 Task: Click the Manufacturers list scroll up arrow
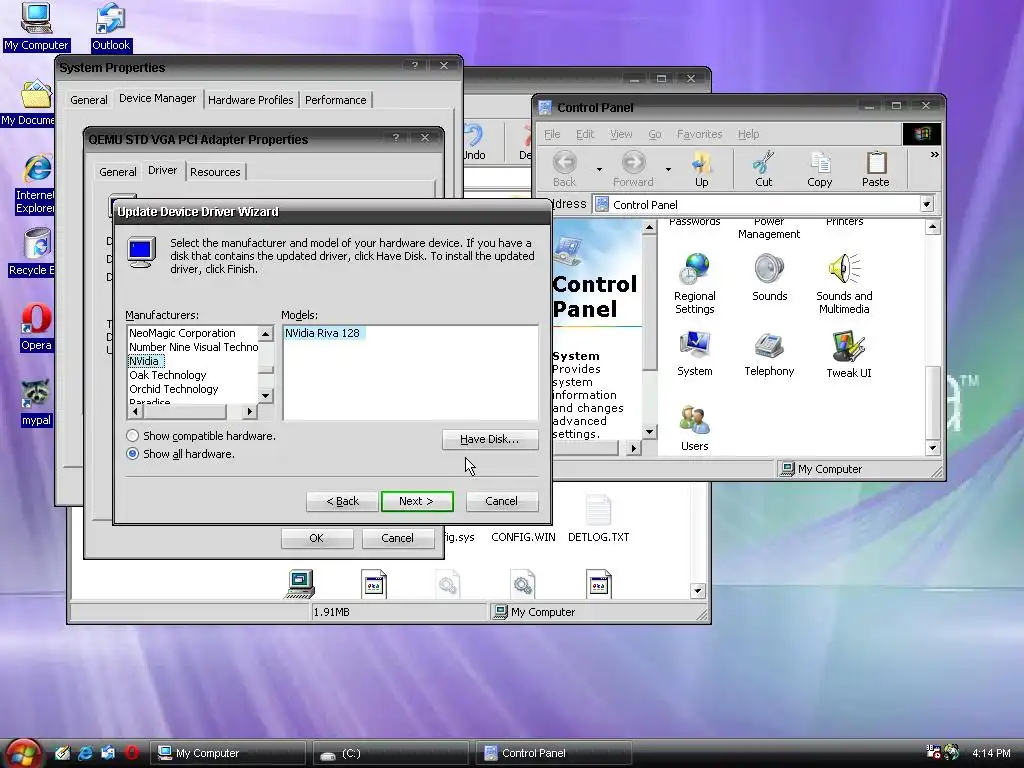click(266, 334)
